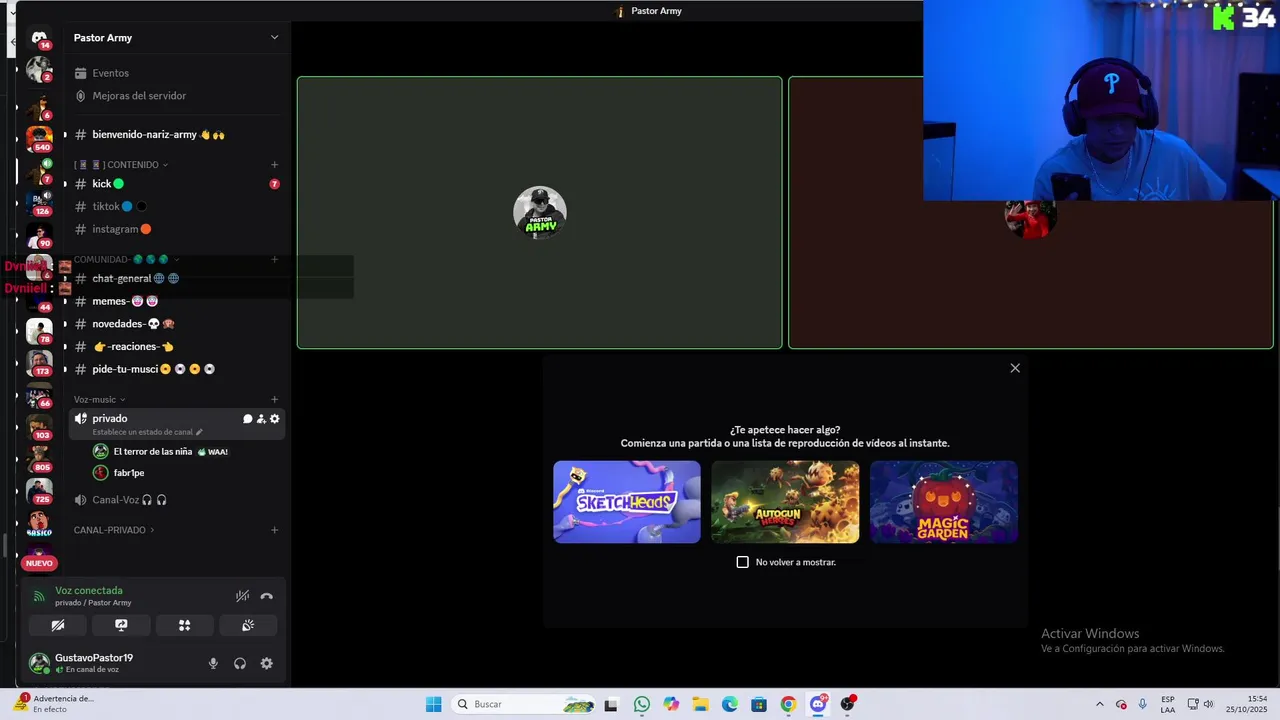
Task: Open the tiktok channel
Action: click(x=177, y=207)
